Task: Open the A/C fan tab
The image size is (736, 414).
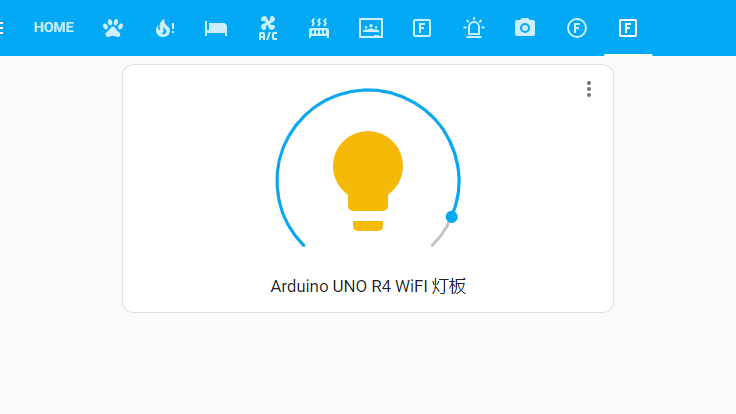Action: pyautogui.click(x=268, y=28)
